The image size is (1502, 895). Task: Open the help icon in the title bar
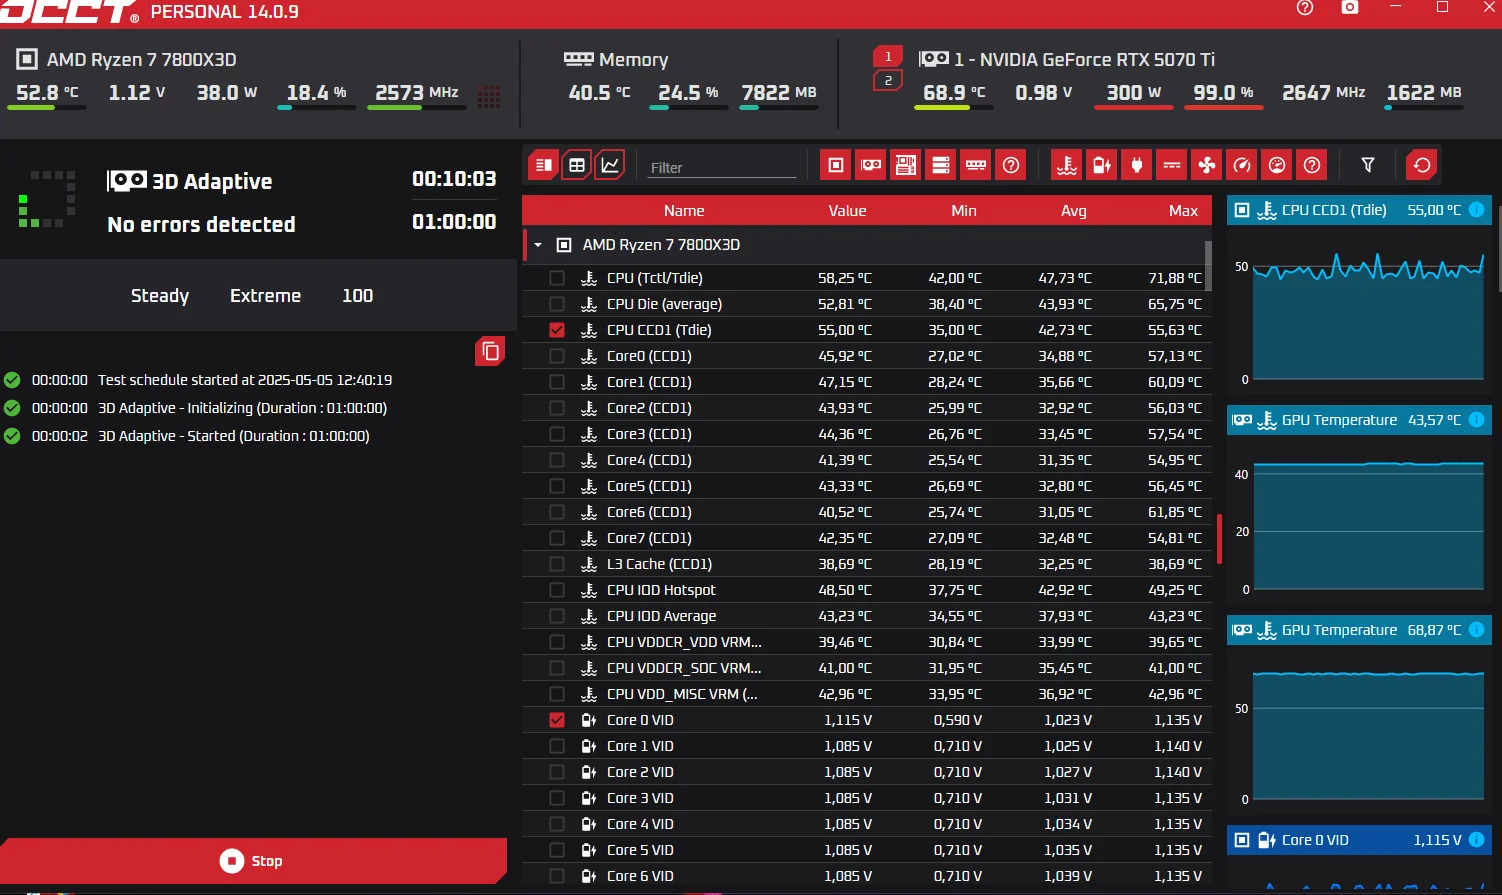[1304, 8]
